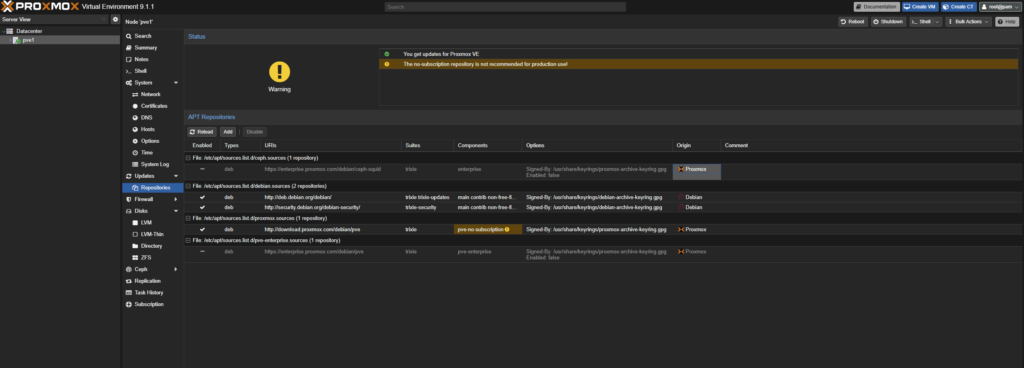Collapse the System menu arrow
Viewport: 1024px width, 368px height.
pos(176,83)
